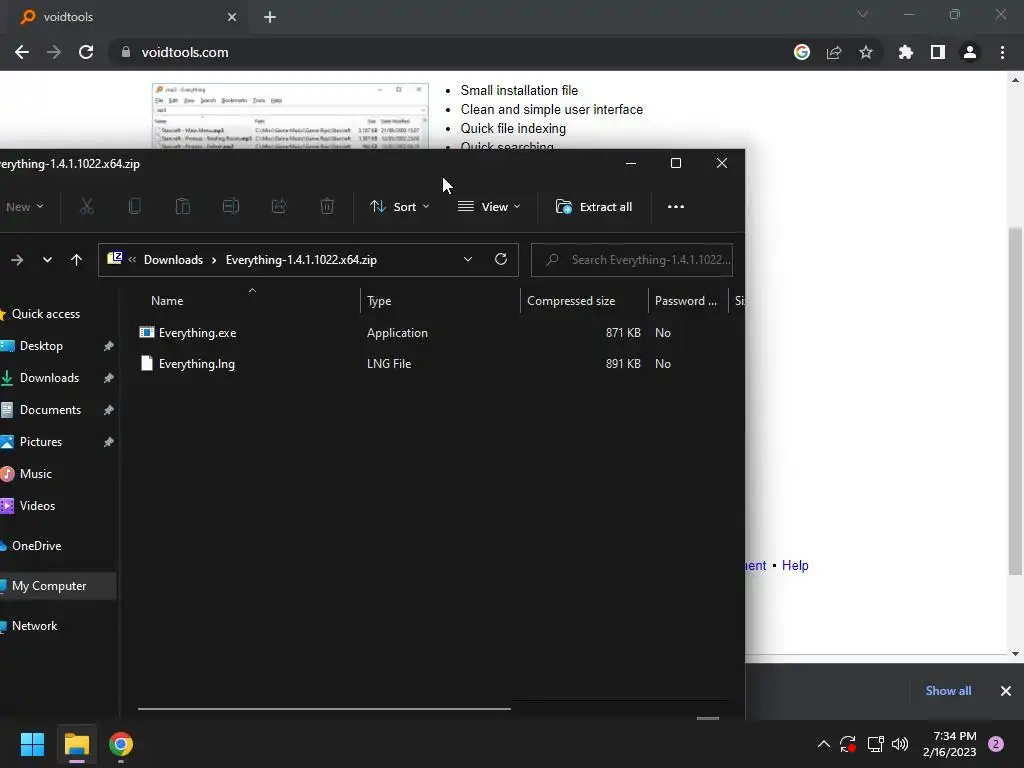This screenshot has height=768, width=1024.
Task: Click the Delete trash icon in Explorer
Action: click(327, 207)
